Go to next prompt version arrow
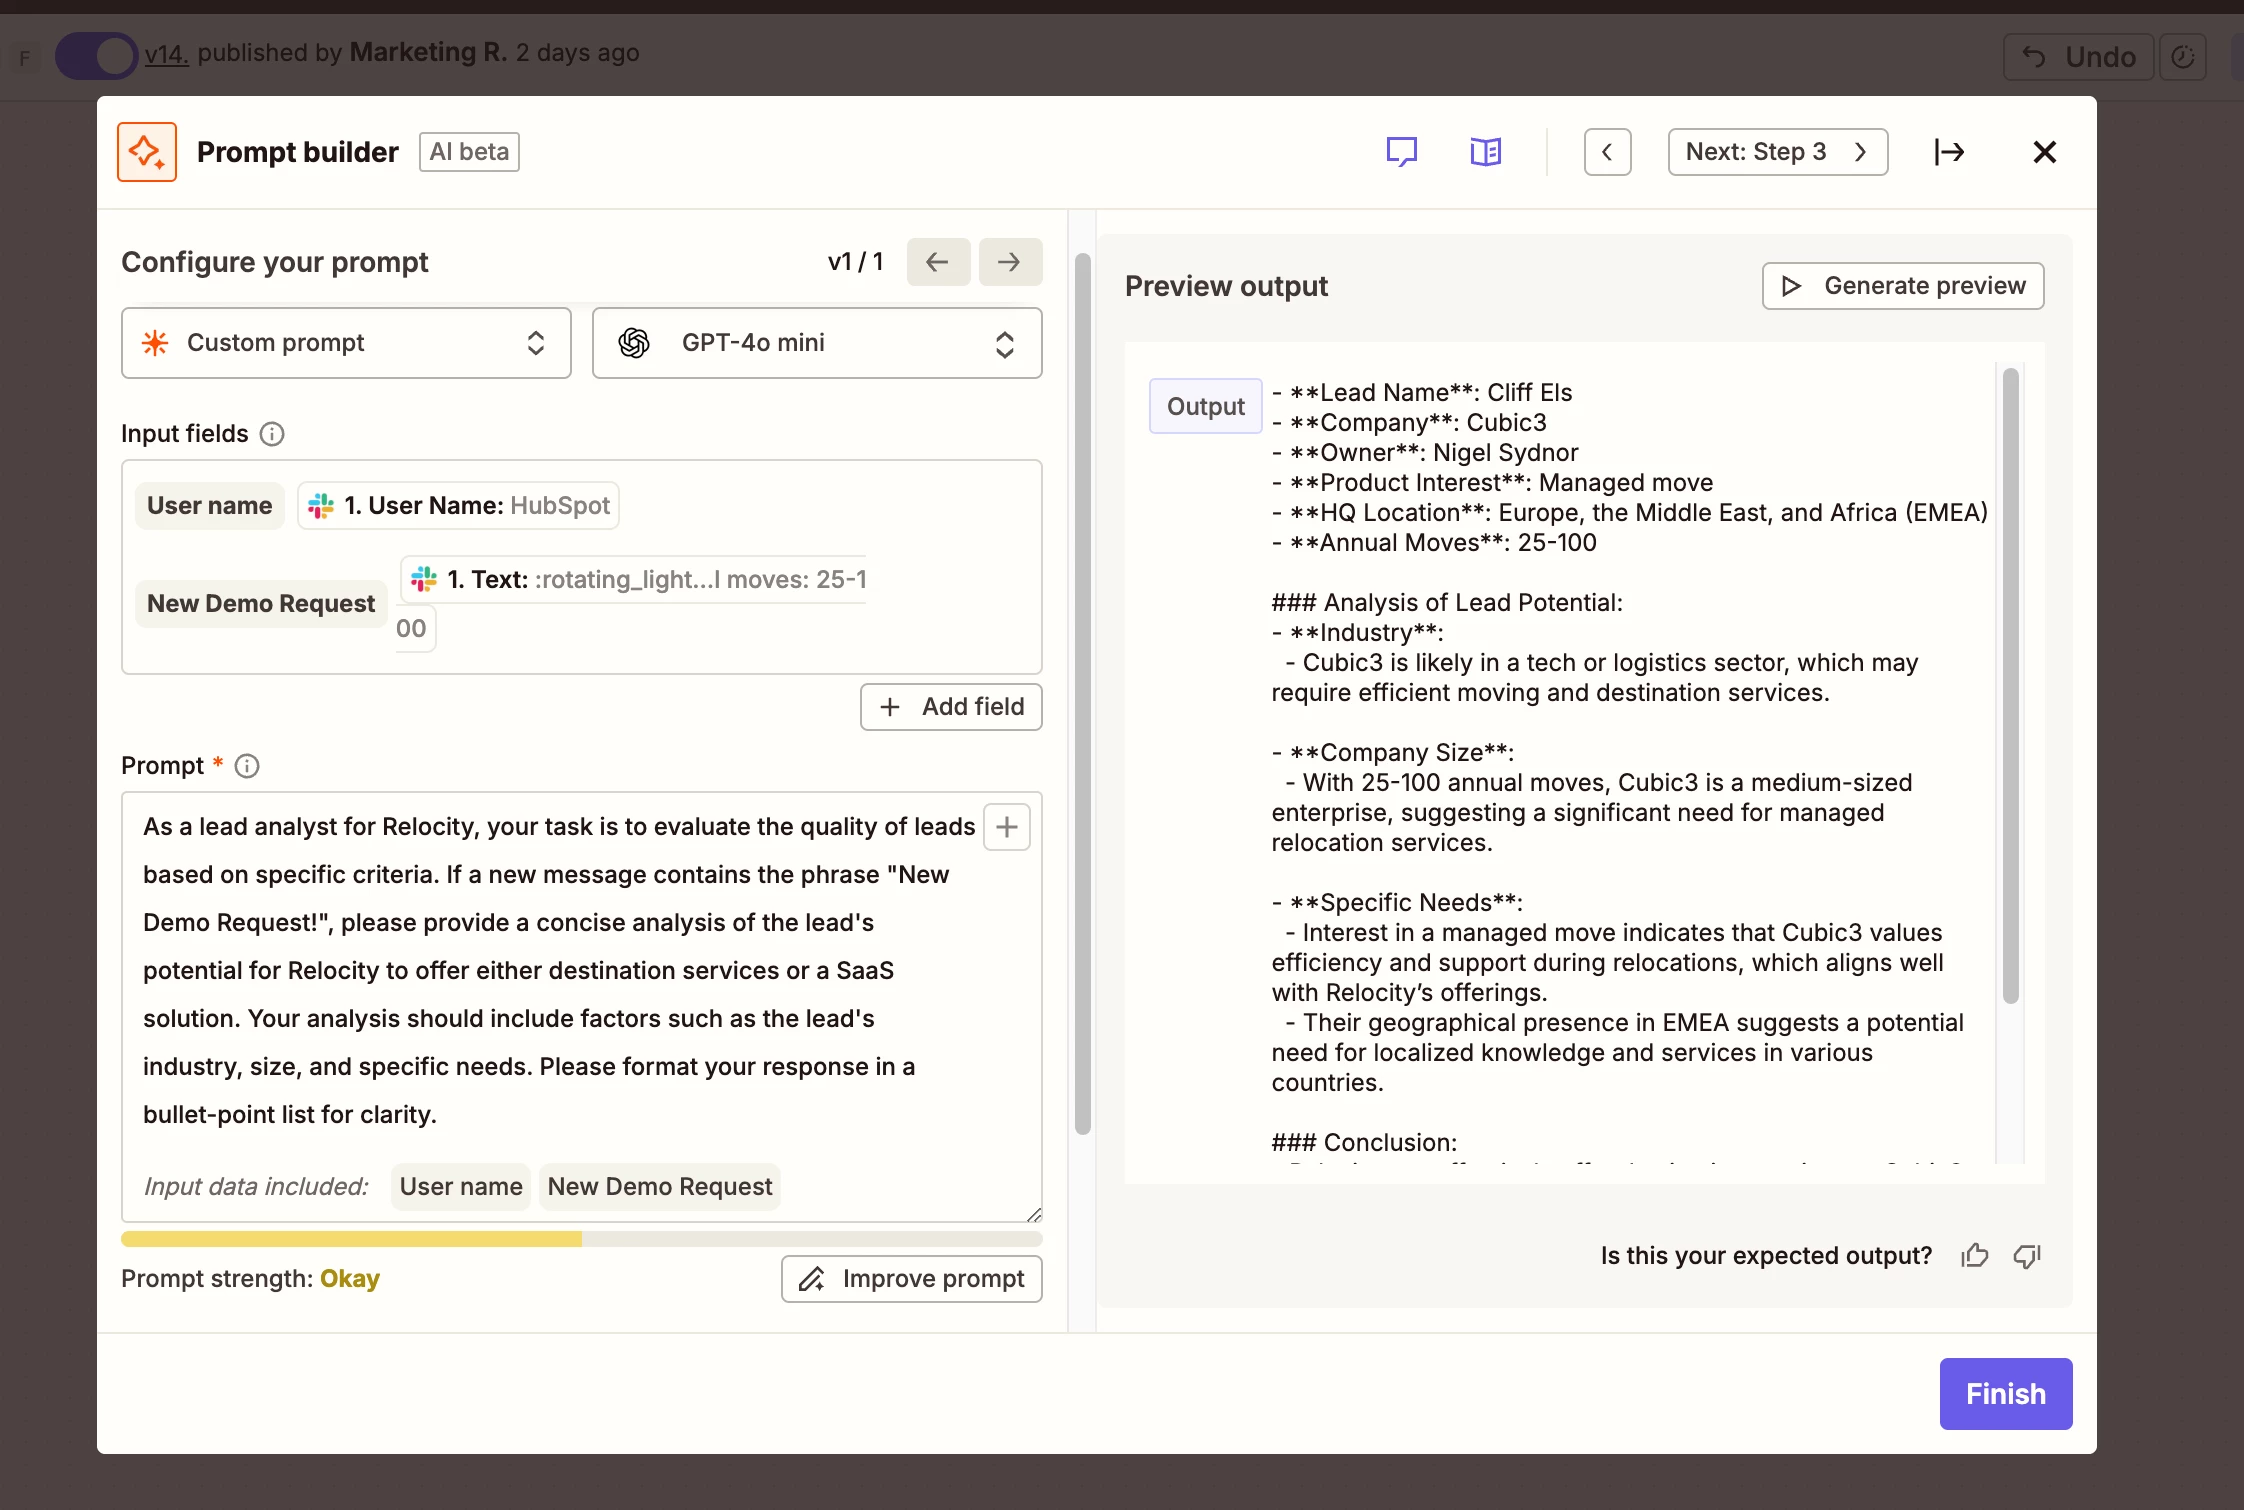This screenshot has height=1510, width=2244. pos(1010,262)
